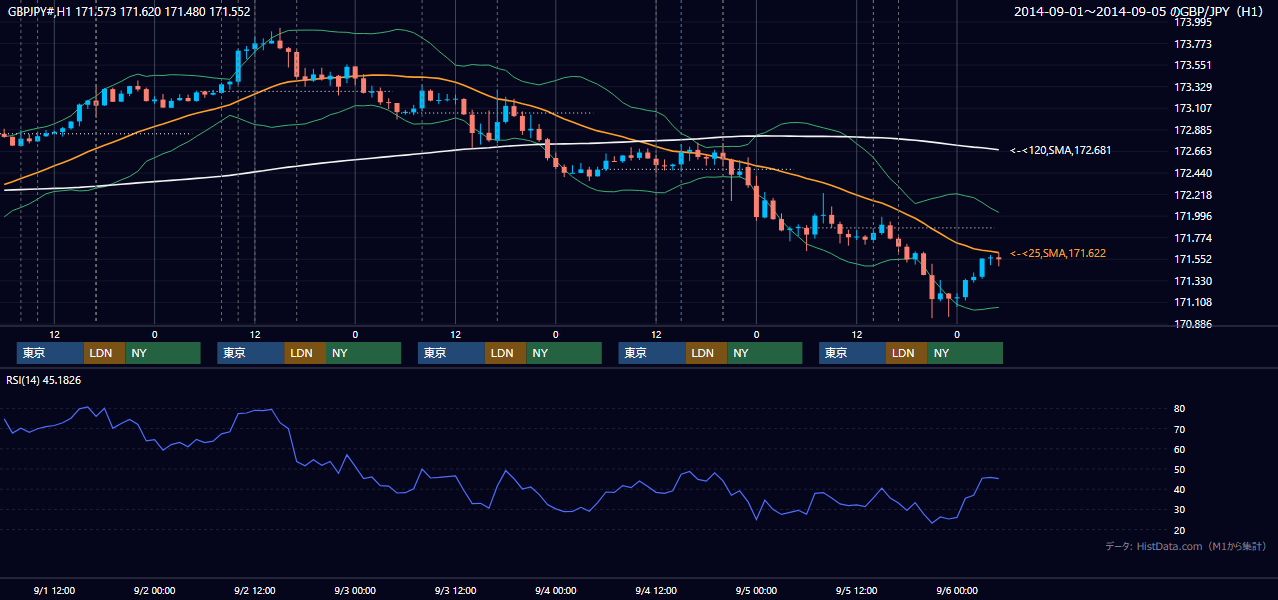The width and height of the screenshot is (1278, 600).
Task: Click price axis value 172.218
Action: click(1193, 195)
